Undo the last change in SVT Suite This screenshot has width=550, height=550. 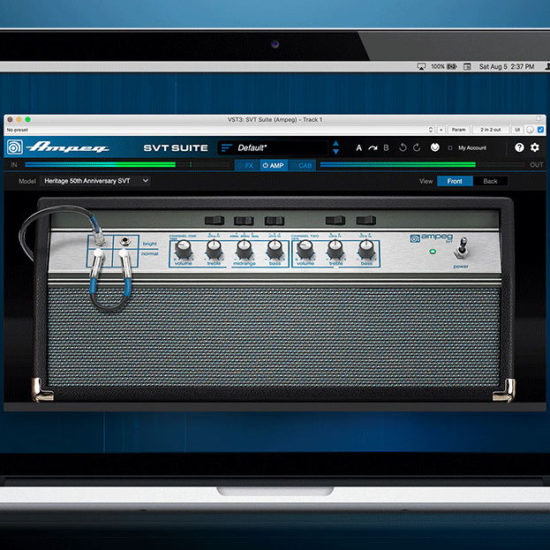point(403,148)
